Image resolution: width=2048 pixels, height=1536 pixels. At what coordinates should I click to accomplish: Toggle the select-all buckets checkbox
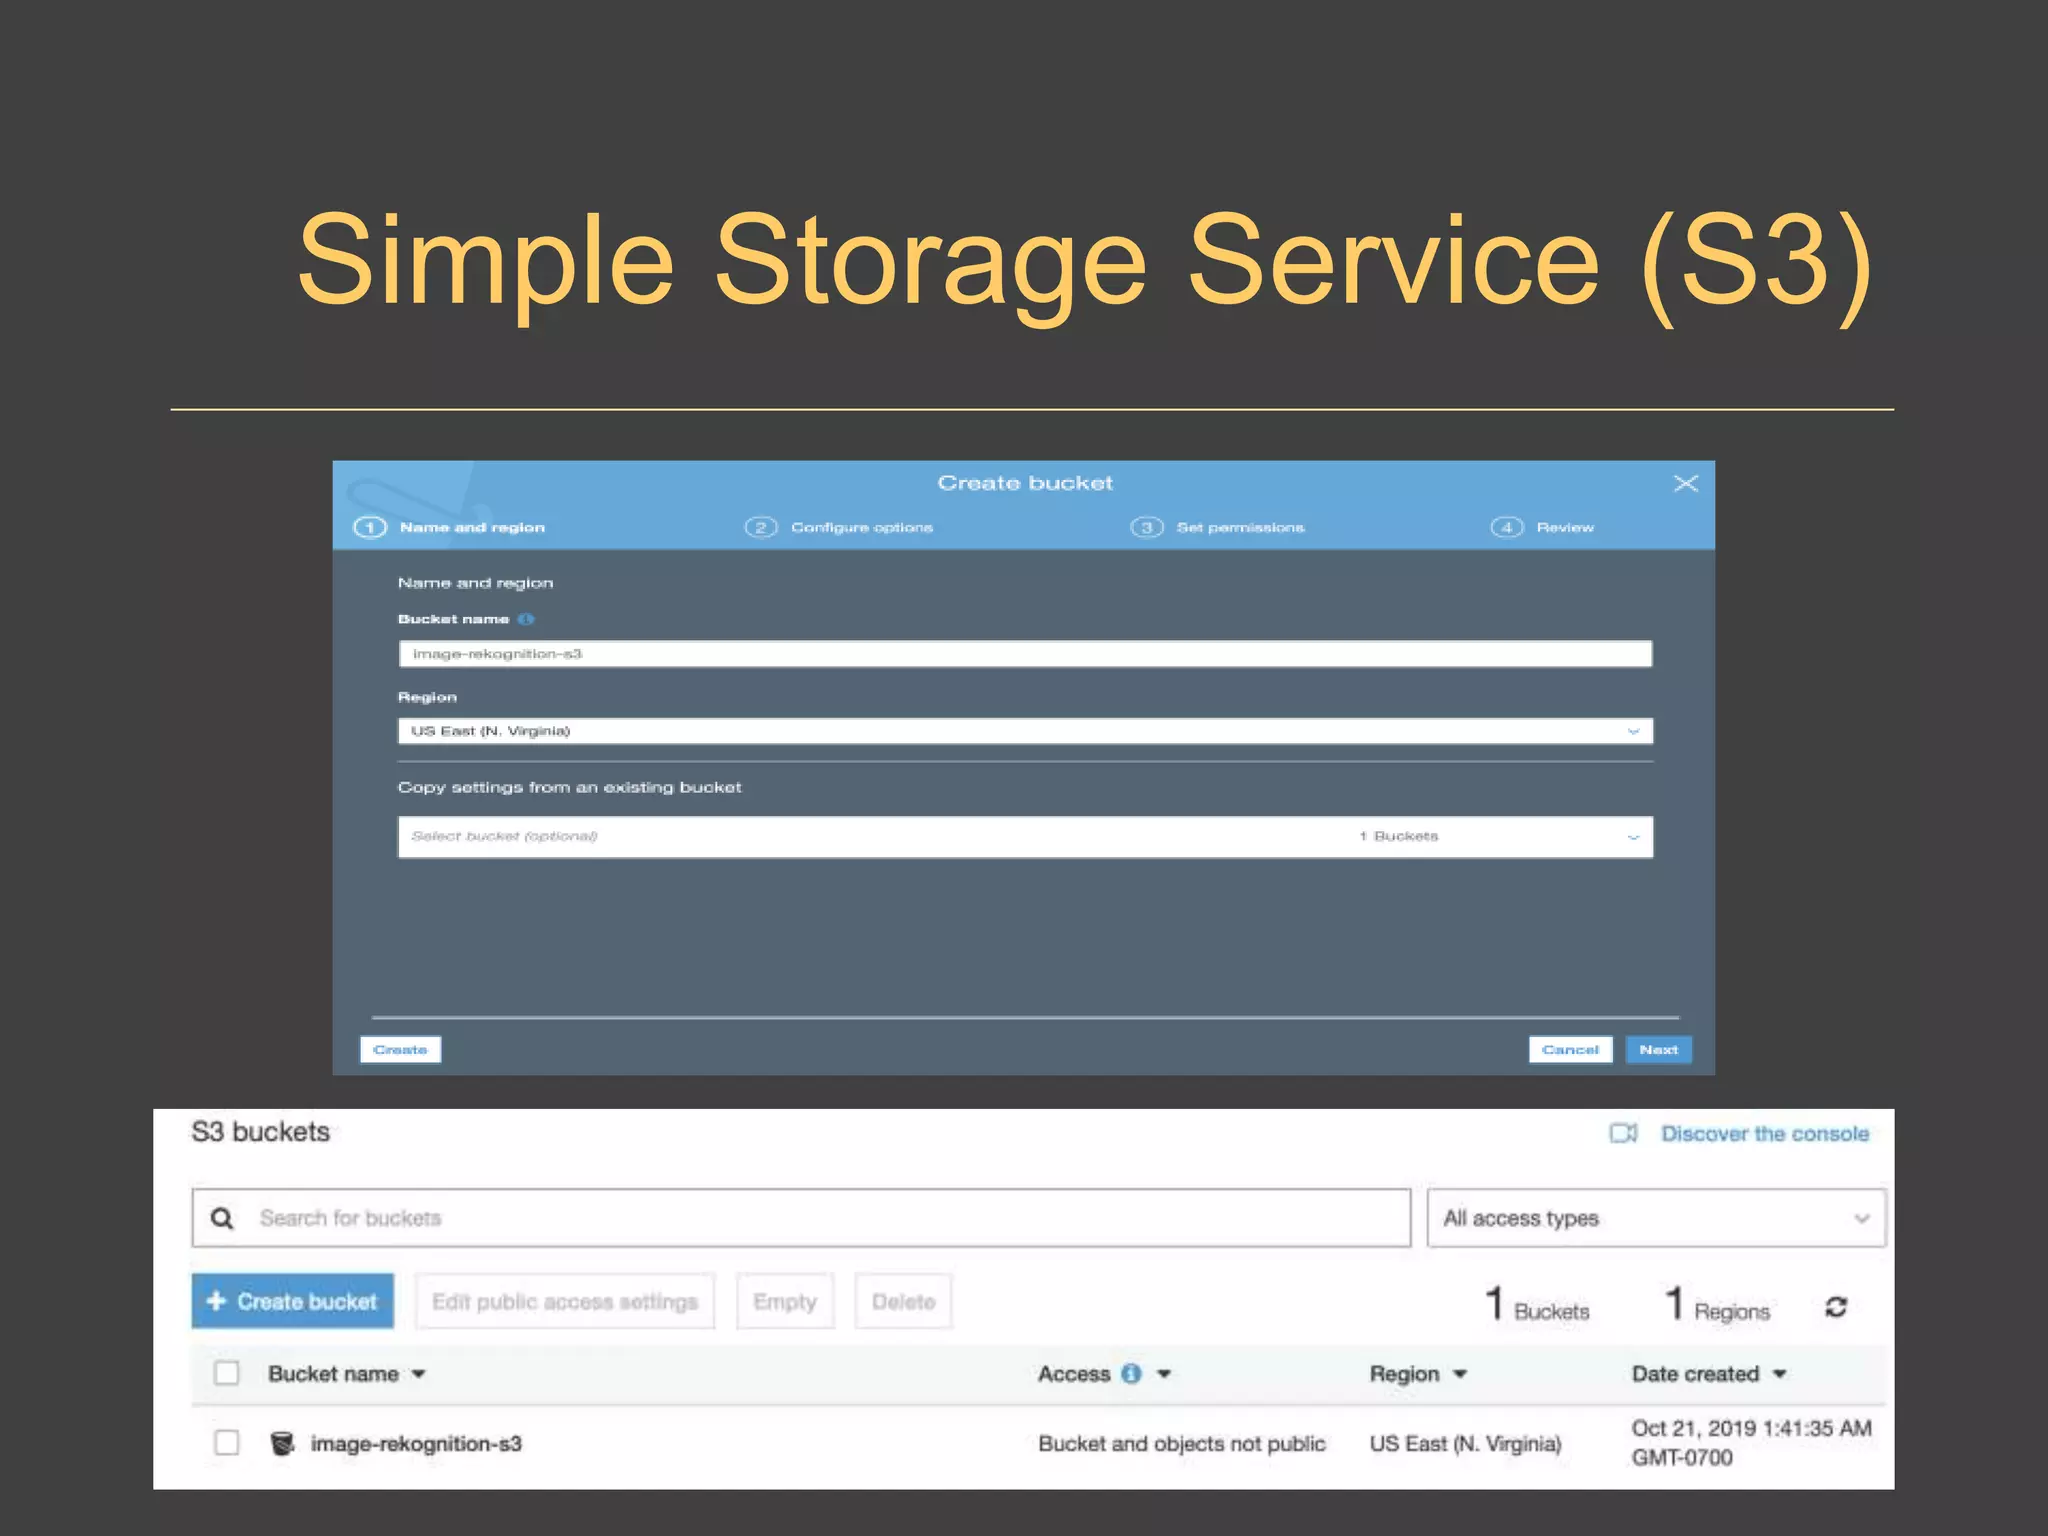point(227,1373)
